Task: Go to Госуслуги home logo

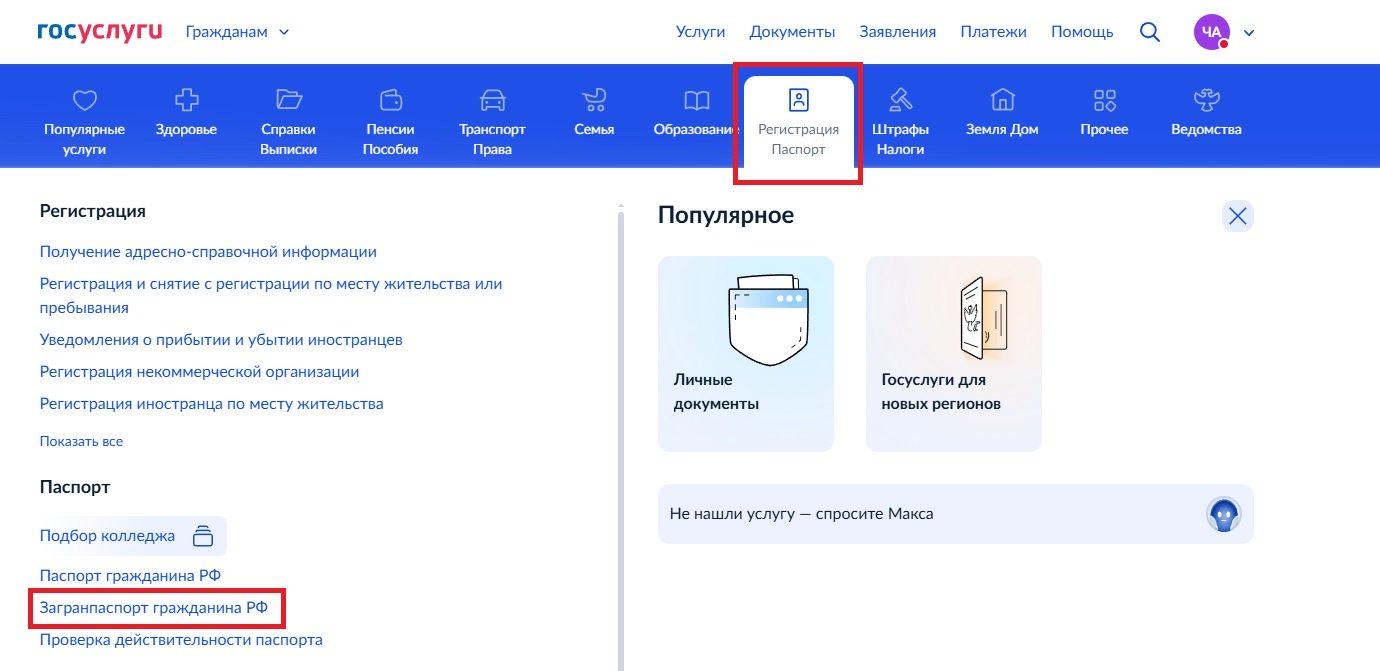Action: pos(99,31)
